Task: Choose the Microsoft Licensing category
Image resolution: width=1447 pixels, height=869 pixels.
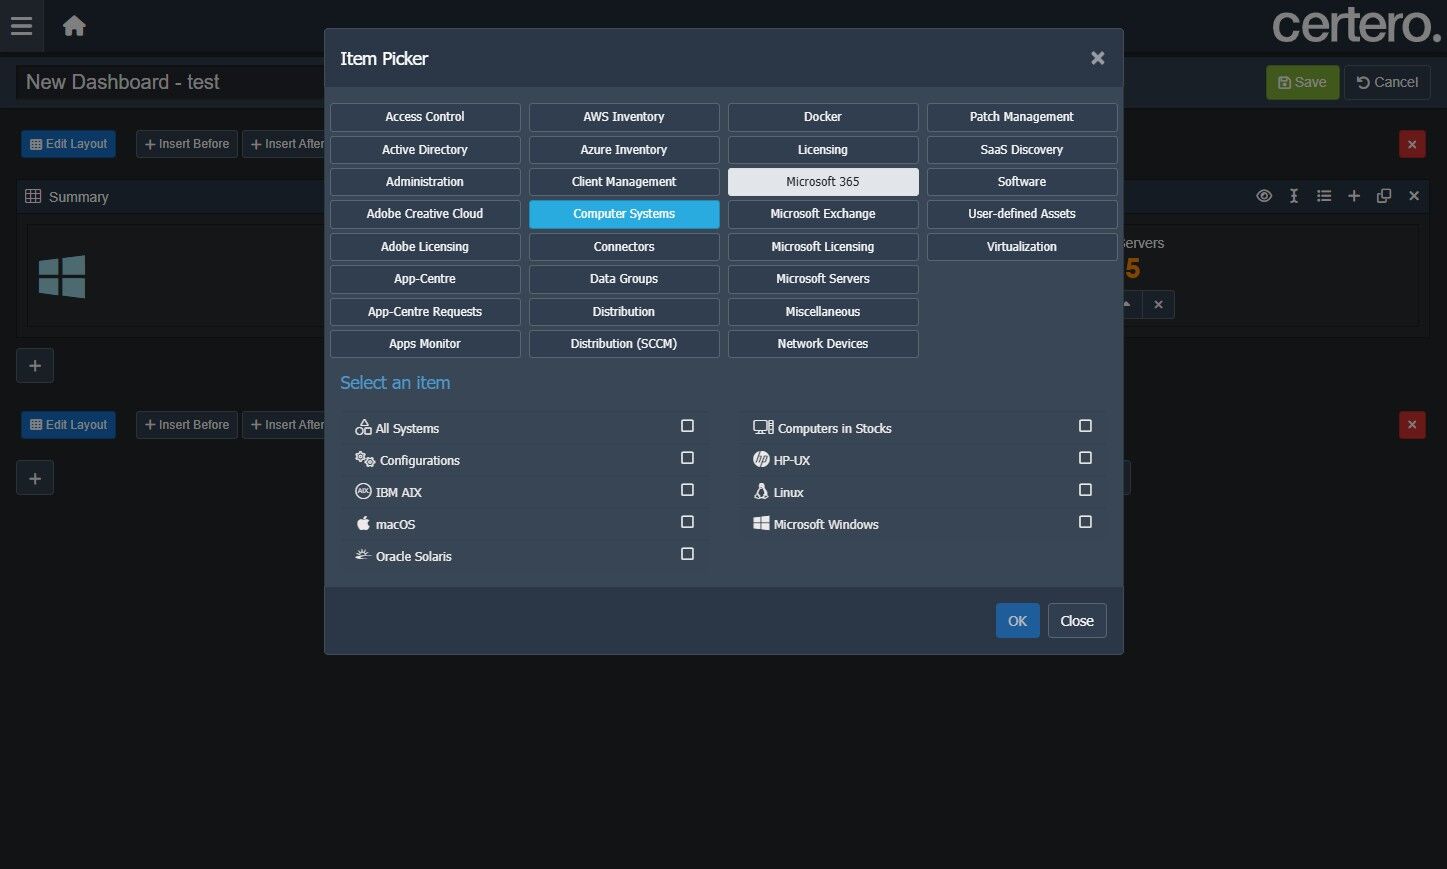Action: (x=823, y=247)
